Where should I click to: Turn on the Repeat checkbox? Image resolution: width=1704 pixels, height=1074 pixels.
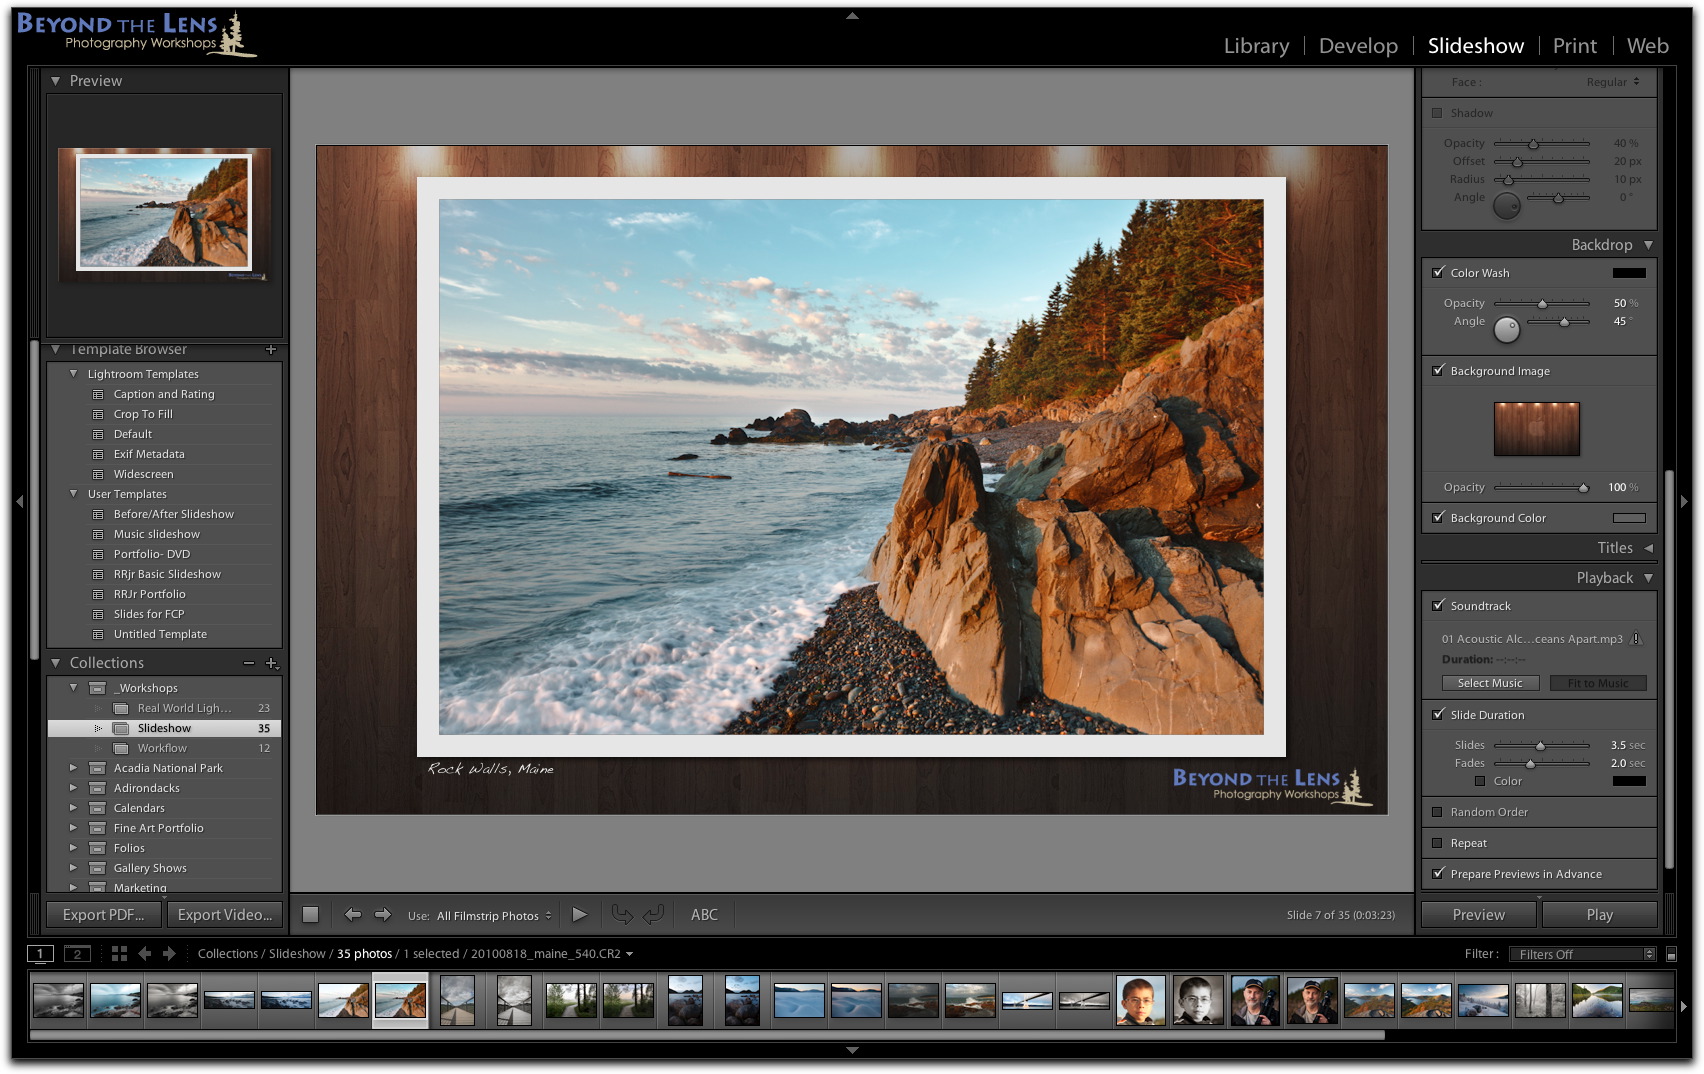1438,843
